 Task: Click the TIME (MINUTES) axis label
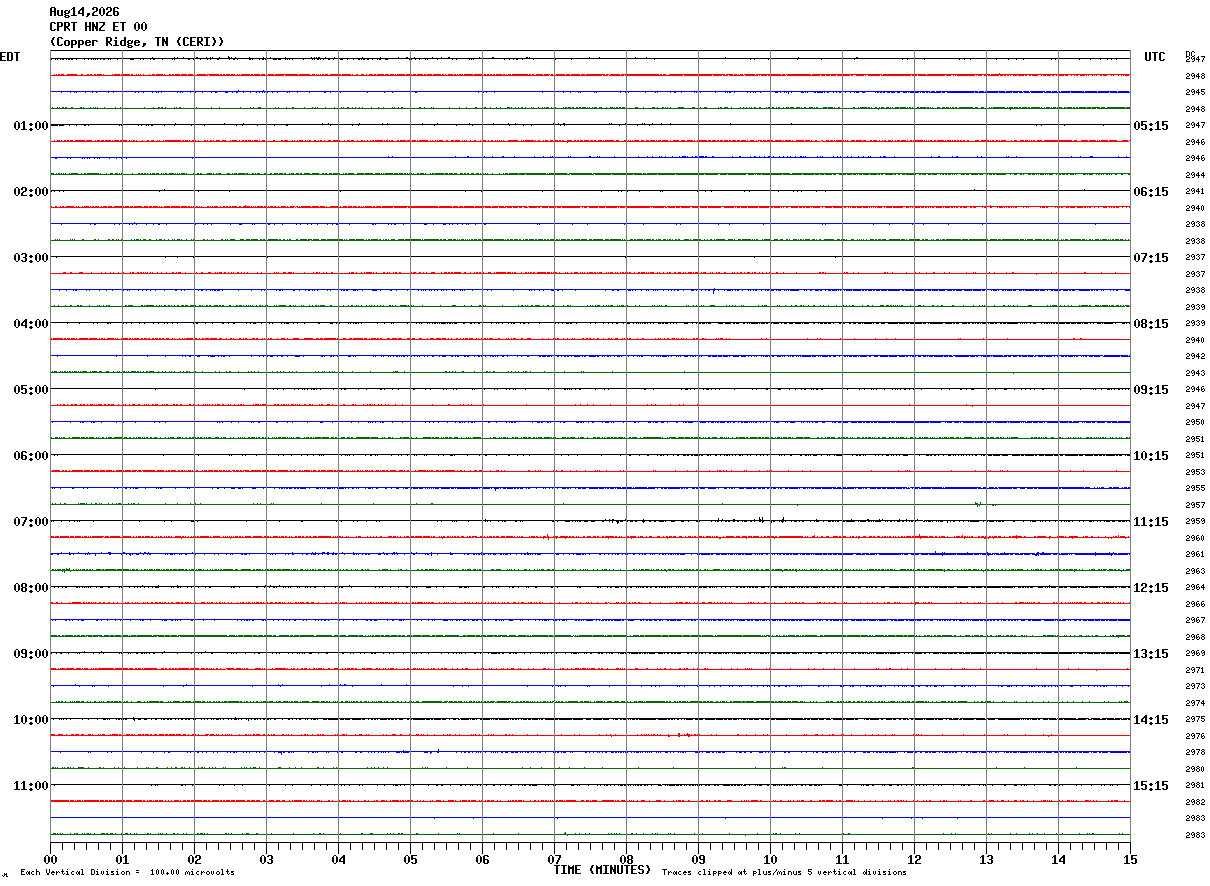tap(602, 870)
